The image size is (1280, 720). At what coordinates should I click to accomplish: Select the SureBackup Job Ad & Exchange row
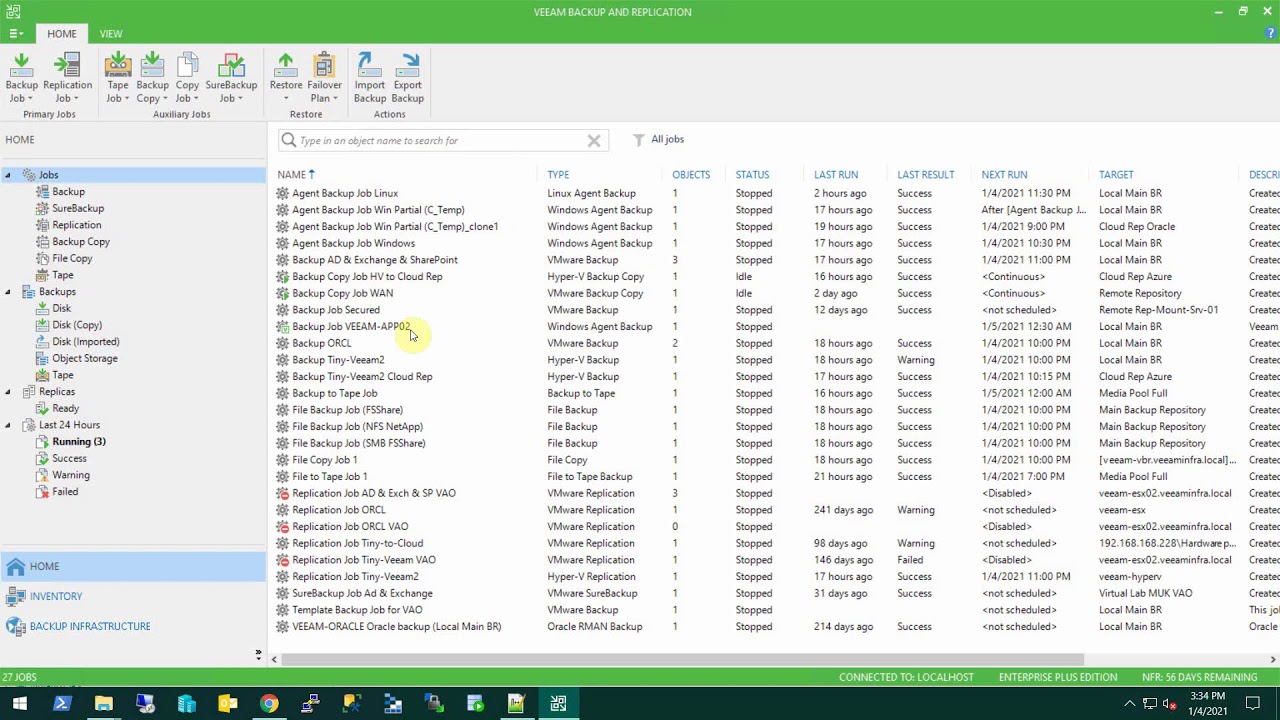[775, 593]
